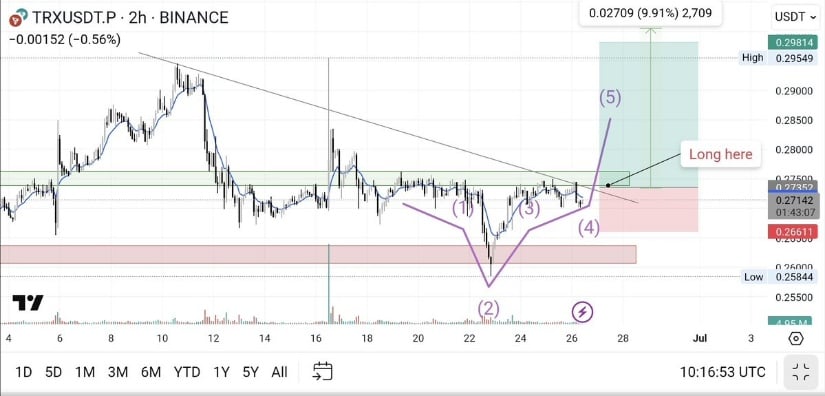Select the 5Y time range
The width and height of the screenshot is (825, 396).
[250, 372]
